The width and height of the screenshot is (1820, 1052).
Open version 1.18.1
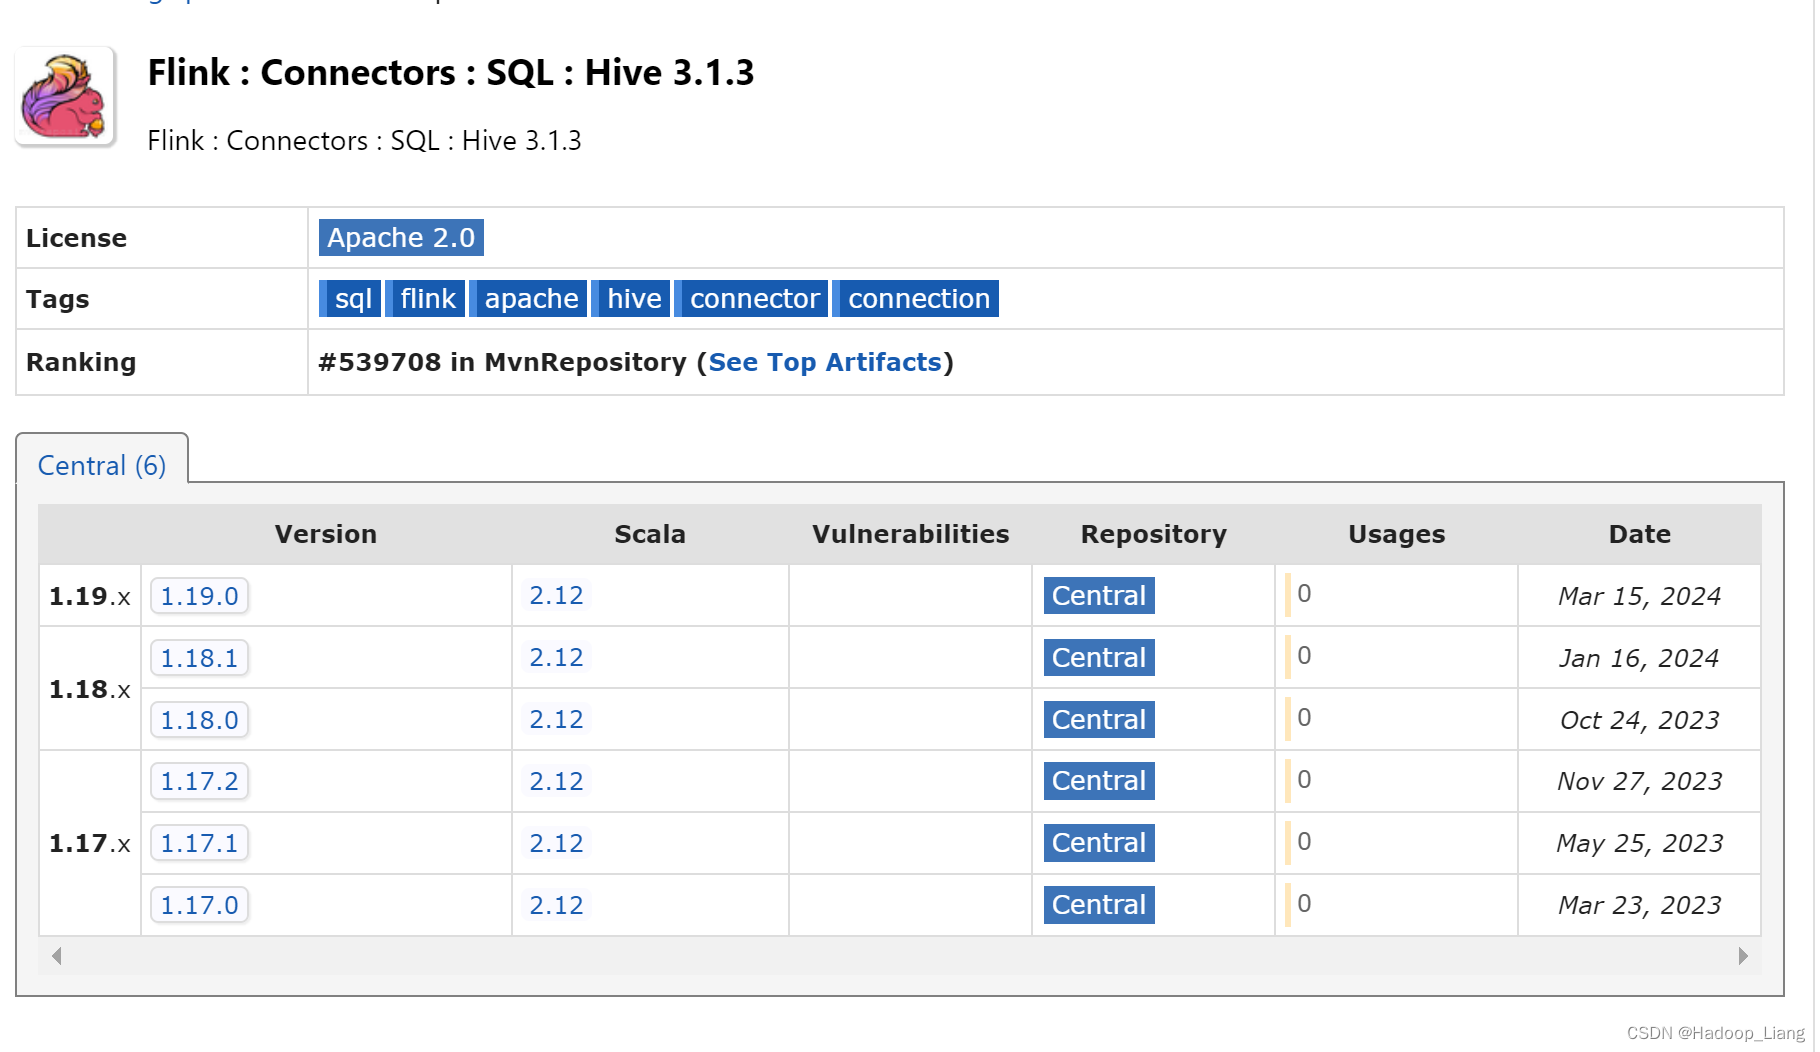(199, 658)
